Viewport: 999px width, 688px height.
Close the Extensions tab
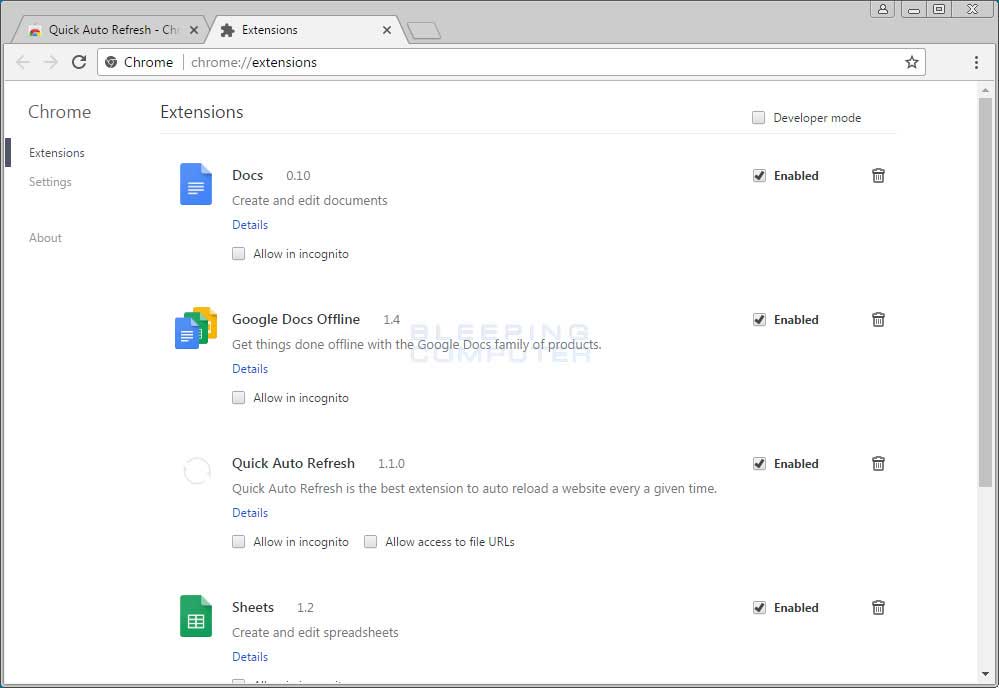[x=387, y=30]
